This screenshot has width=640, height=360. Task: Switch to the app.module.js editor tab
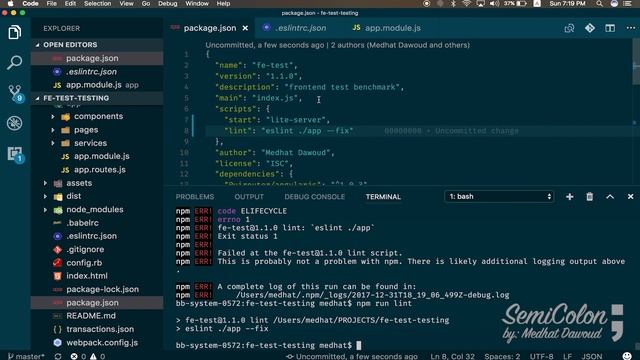(x=387, y=28)
